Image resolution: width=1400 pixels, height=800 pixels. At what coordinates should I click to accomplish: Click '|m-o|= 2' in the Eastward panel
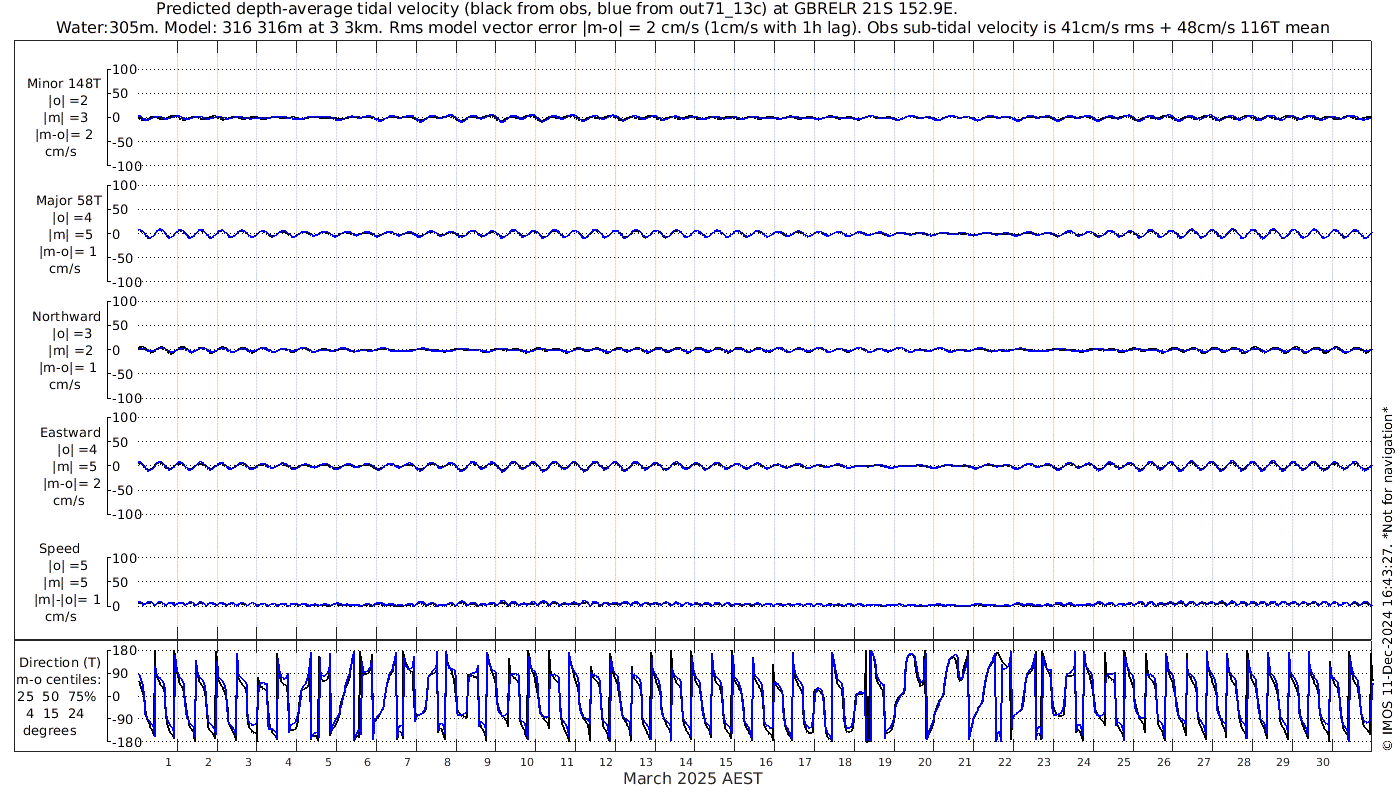click(x=72, y=483)
